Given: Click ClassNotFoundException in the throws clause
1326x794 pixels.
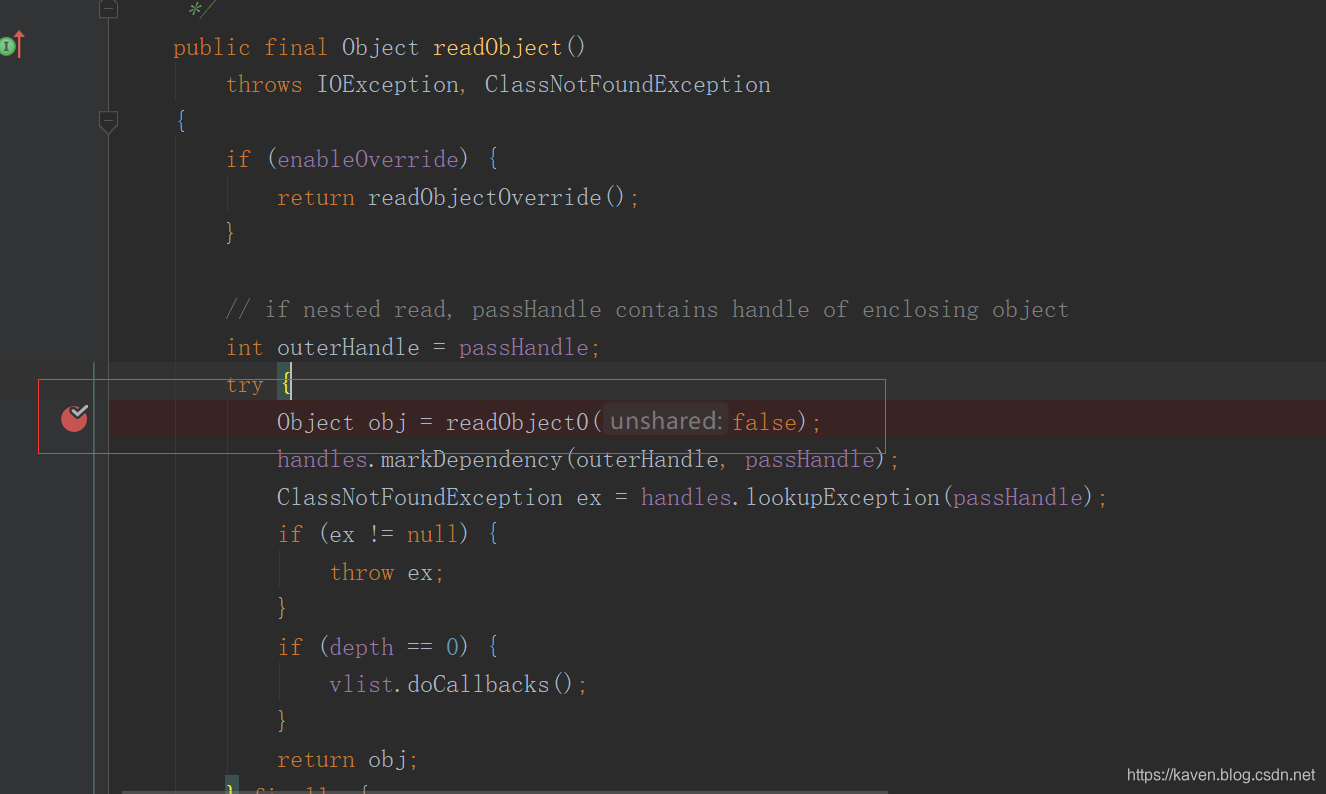Looking at the screenshot, I should [x=628, y=85].
